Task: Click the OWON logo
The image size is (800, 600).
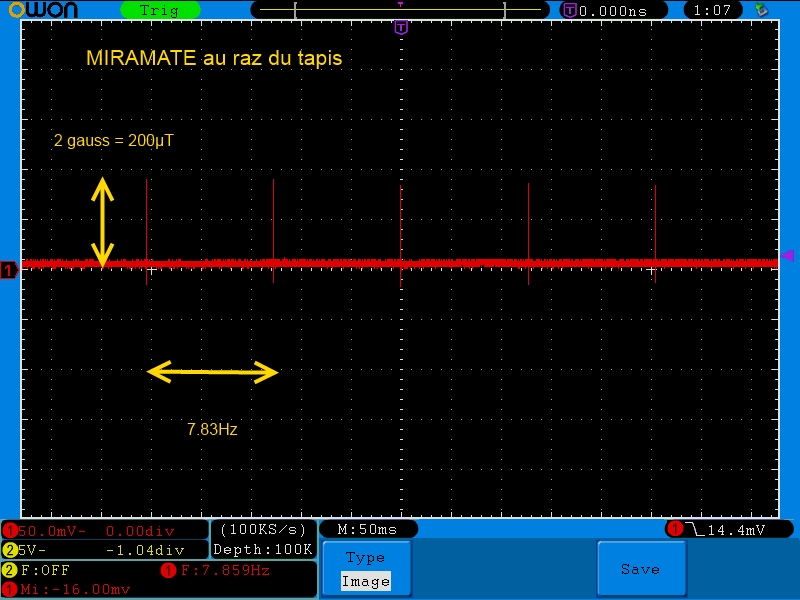Action: [x=43, y=9]
